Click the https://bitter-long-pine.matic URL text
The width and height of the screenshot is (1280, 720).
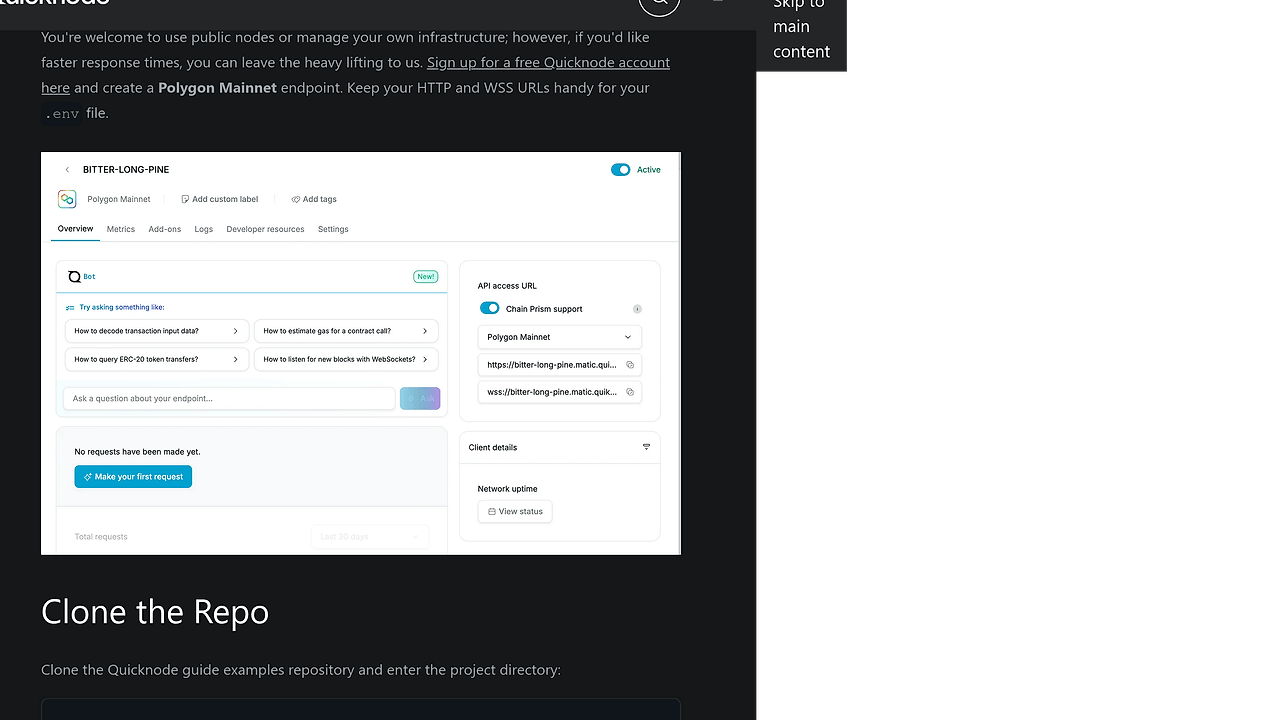pos(552,365)
